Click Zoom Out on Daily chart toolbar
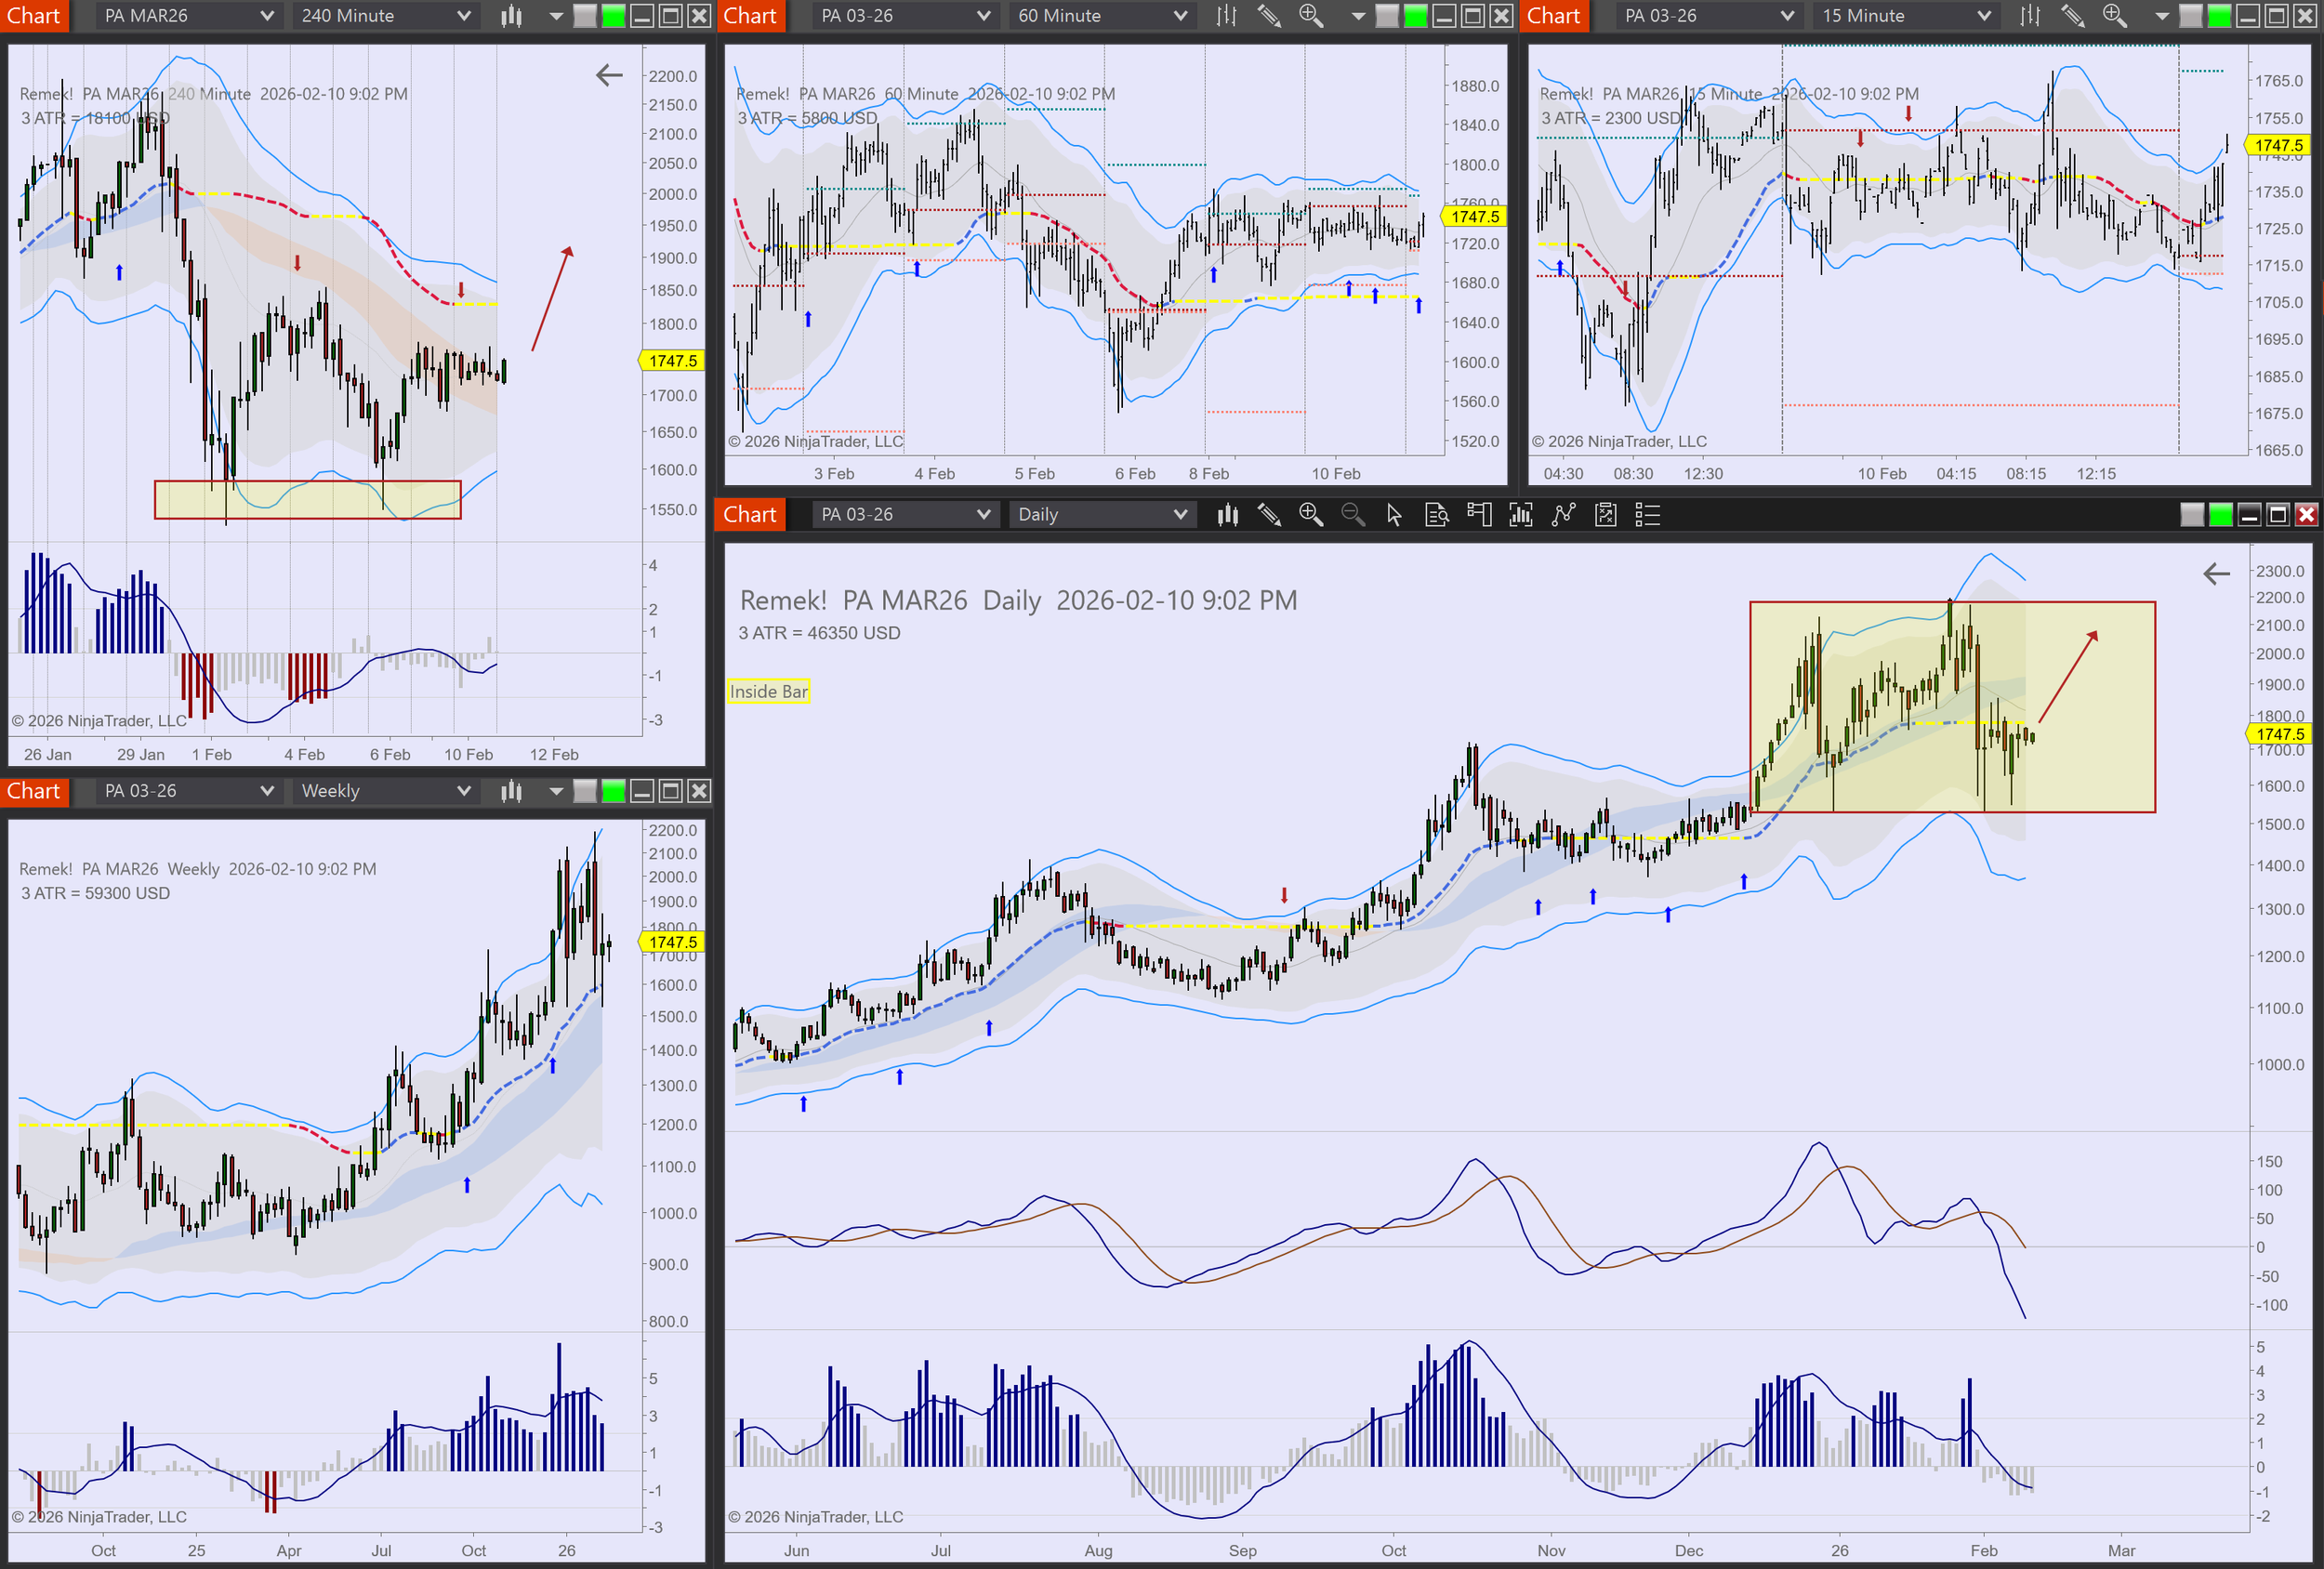Screen dimensions: 2324x1569 (x=1352, y=515)
